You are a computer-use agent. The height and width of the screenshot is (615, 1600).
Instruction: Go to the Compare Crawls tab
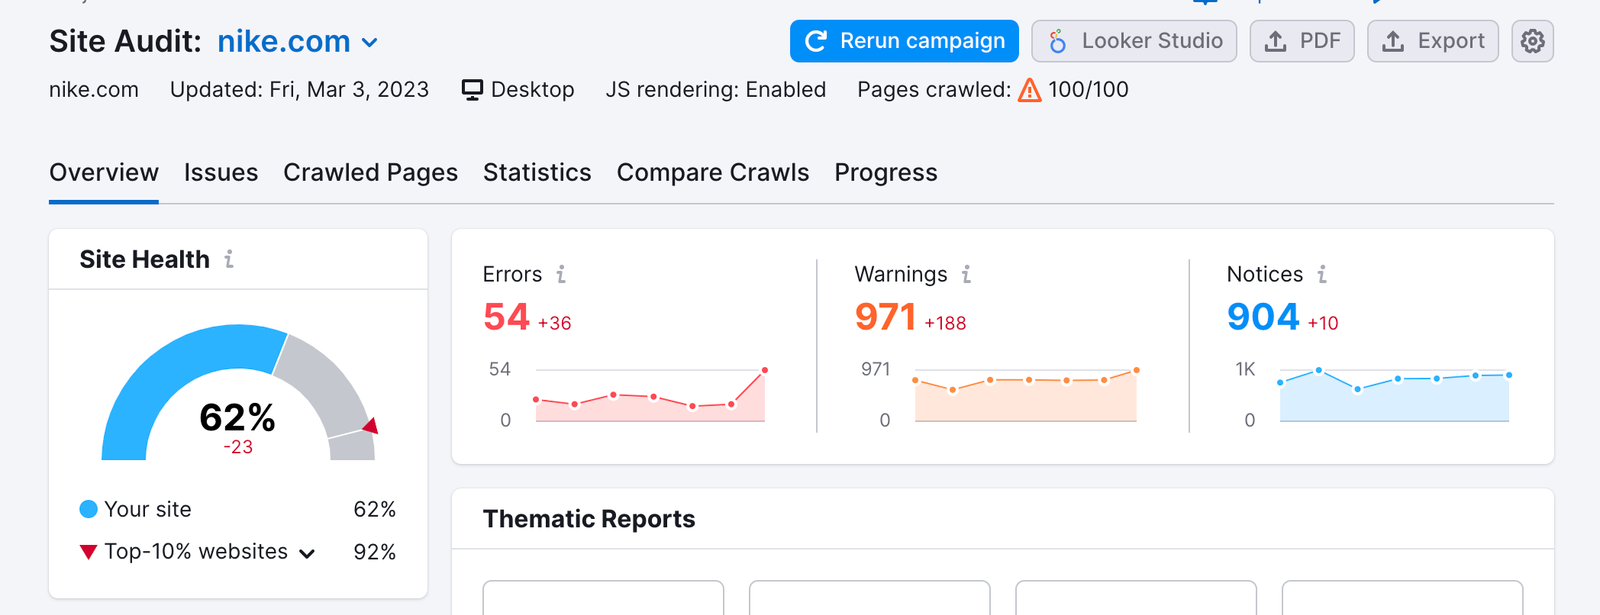pos(712,173)
